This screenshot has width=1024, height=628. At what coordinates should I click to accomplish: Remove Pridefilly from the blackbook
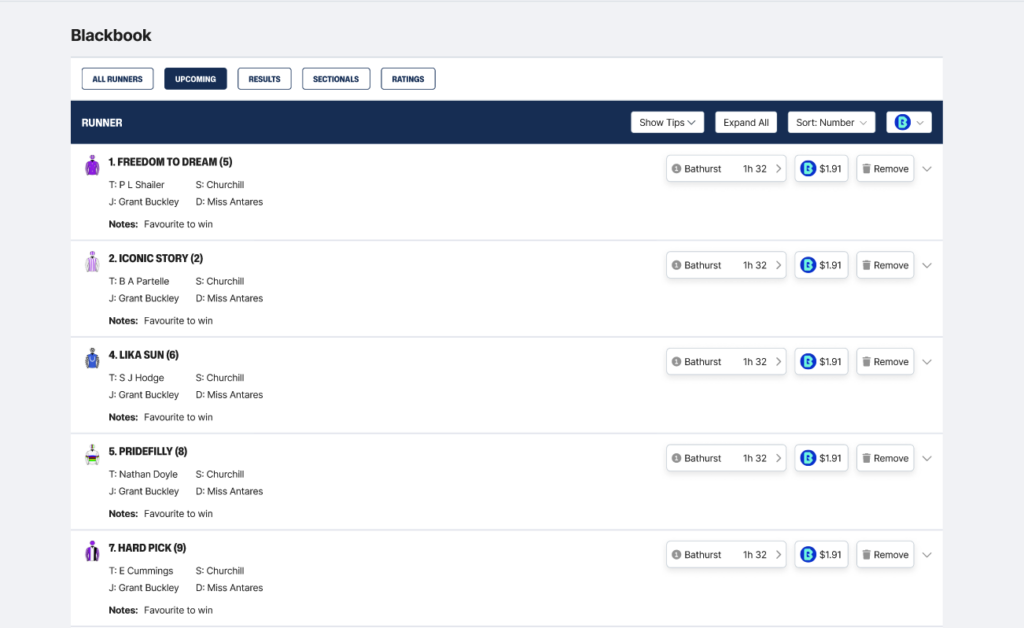[885, 459]
